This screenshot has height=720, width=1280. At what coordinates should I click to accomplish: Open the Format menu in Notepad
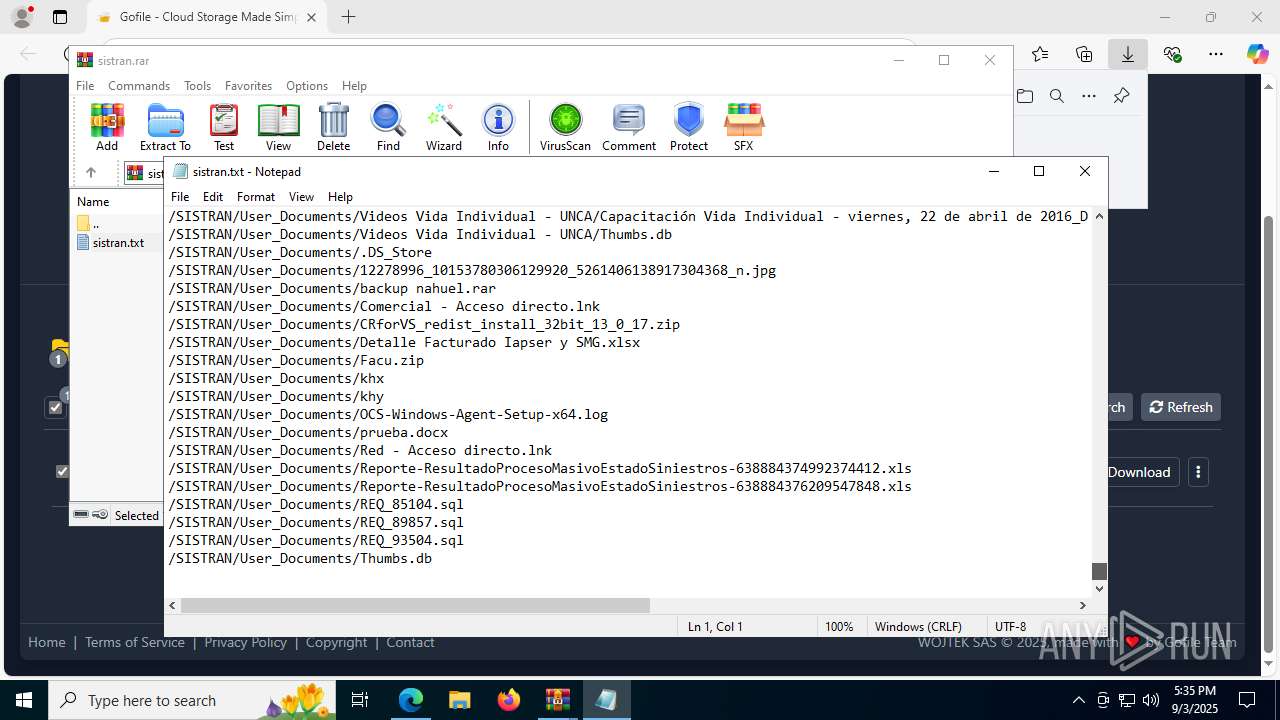[256, 197]
